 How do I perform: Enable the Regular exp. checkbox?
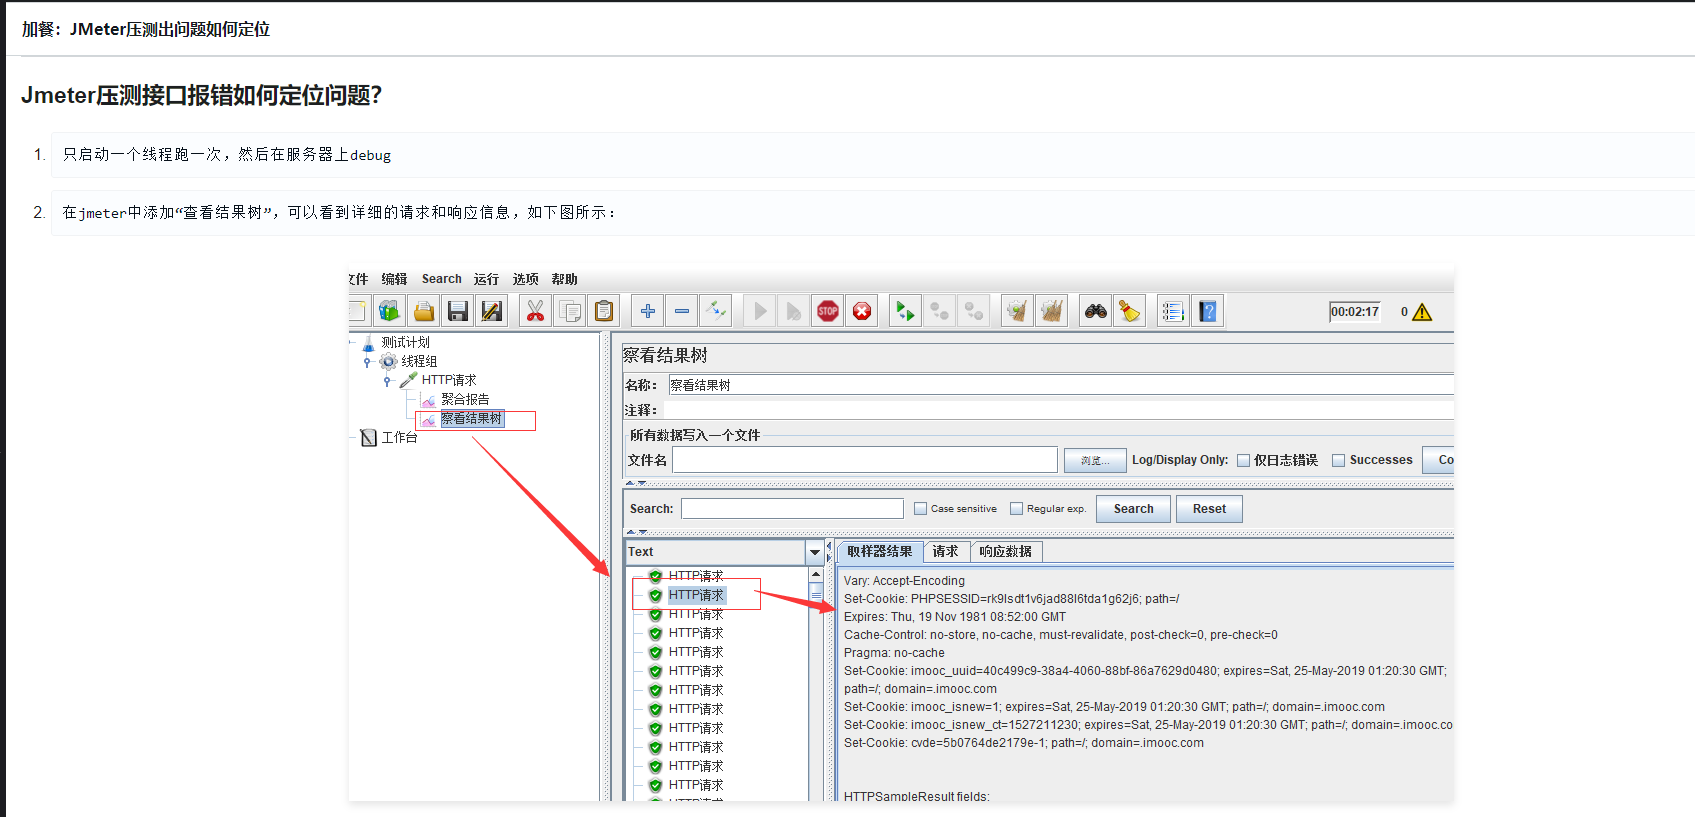pyautogui.click(x=1017, y=509)
